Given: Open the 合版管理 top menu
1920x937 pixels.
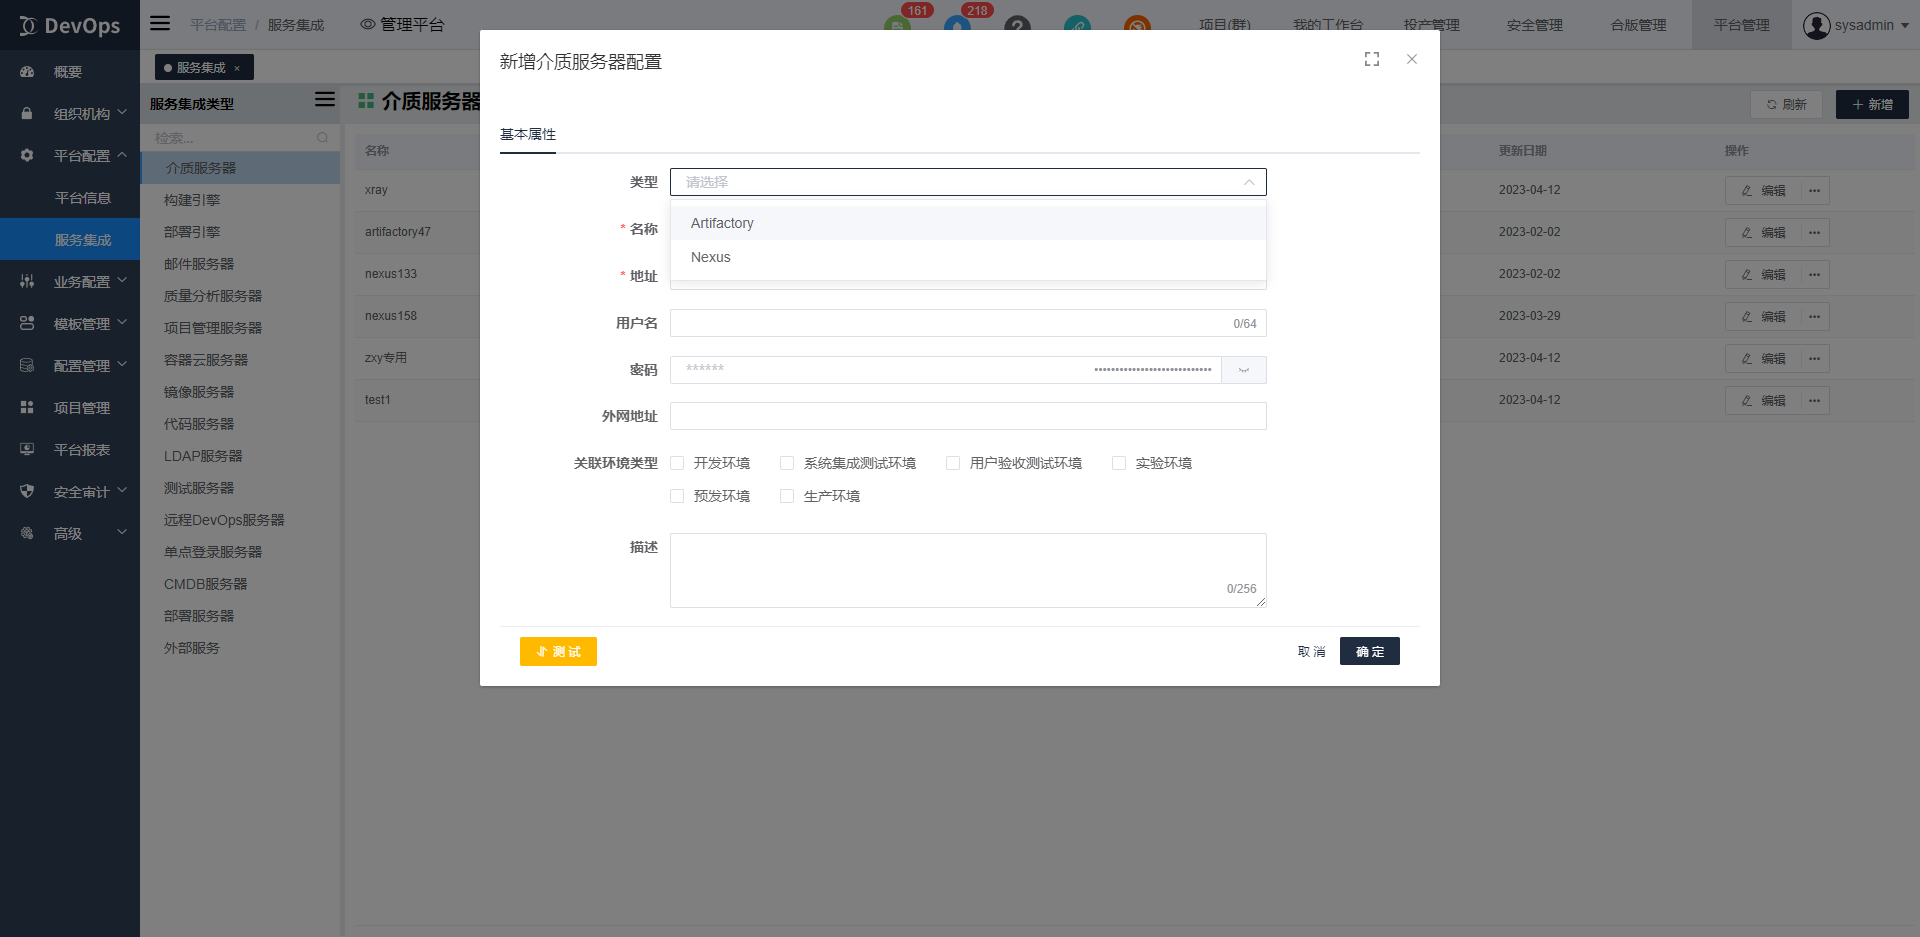Looking at the screenshot, I should pos(1638,25).
